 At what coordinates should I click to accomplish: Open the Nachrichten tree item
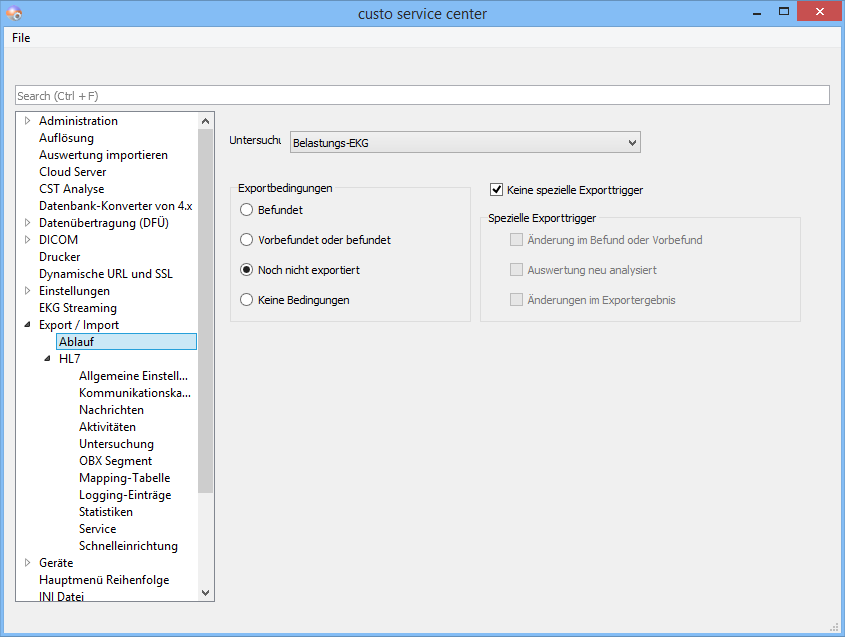[111, 410]
